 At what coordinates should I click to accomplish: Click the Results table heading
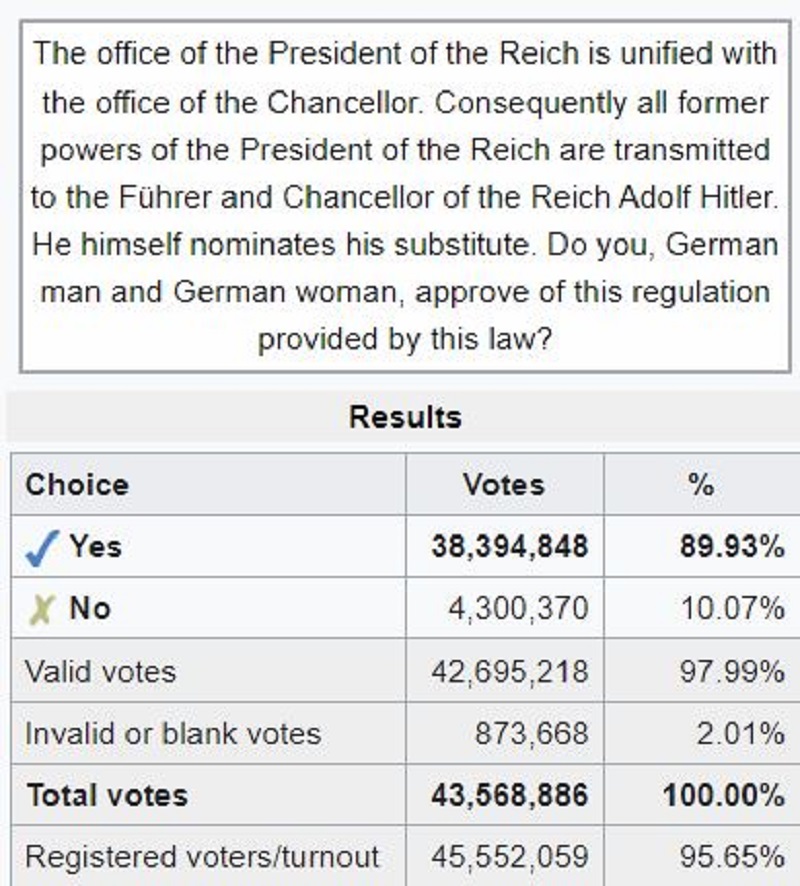click(x=405, y=417)
